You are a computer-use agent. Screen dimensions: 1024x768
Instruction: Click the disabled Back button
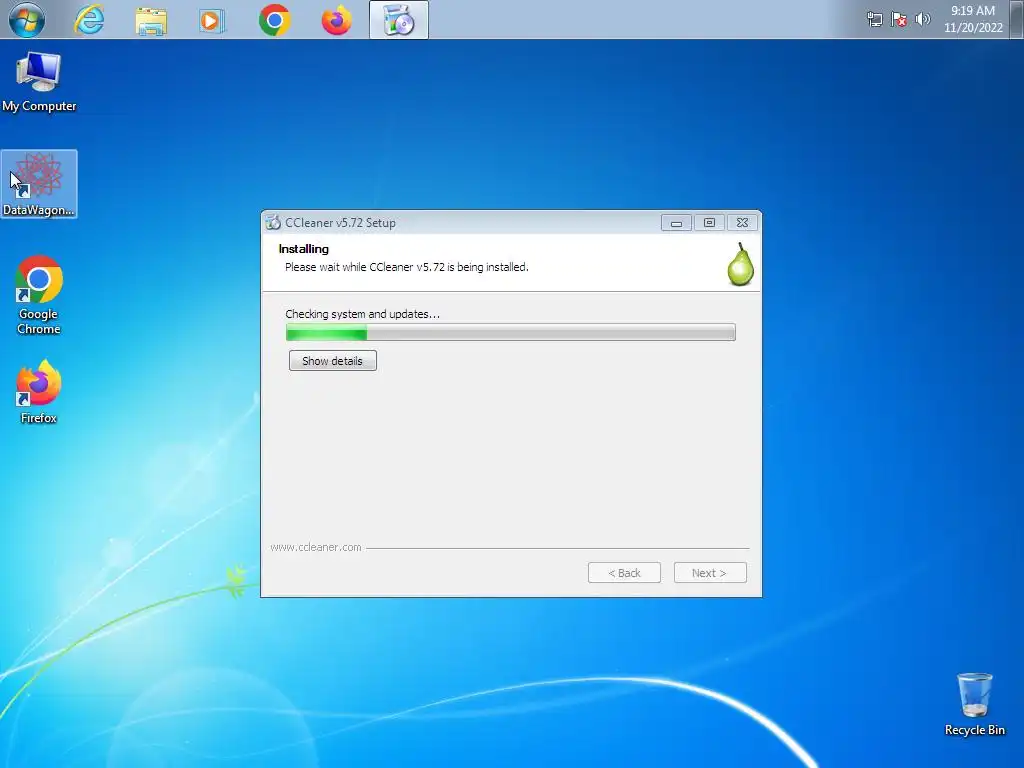[624, 573]
